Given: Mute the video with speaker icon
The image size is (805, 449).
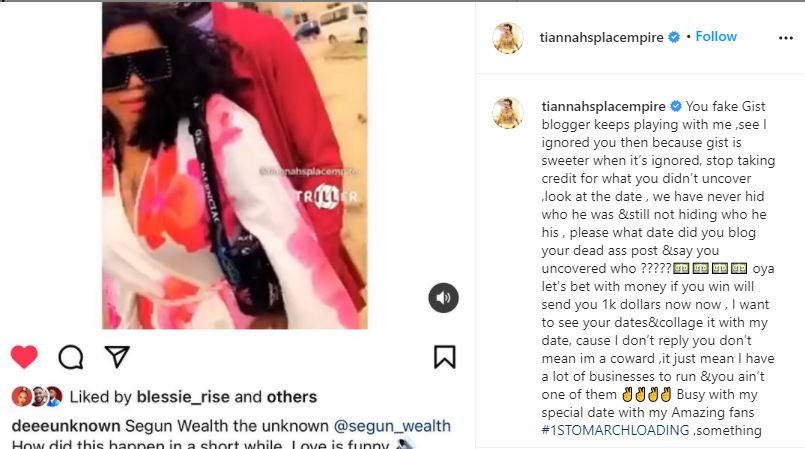Looking at the screenshot, I should coord(444,298).
